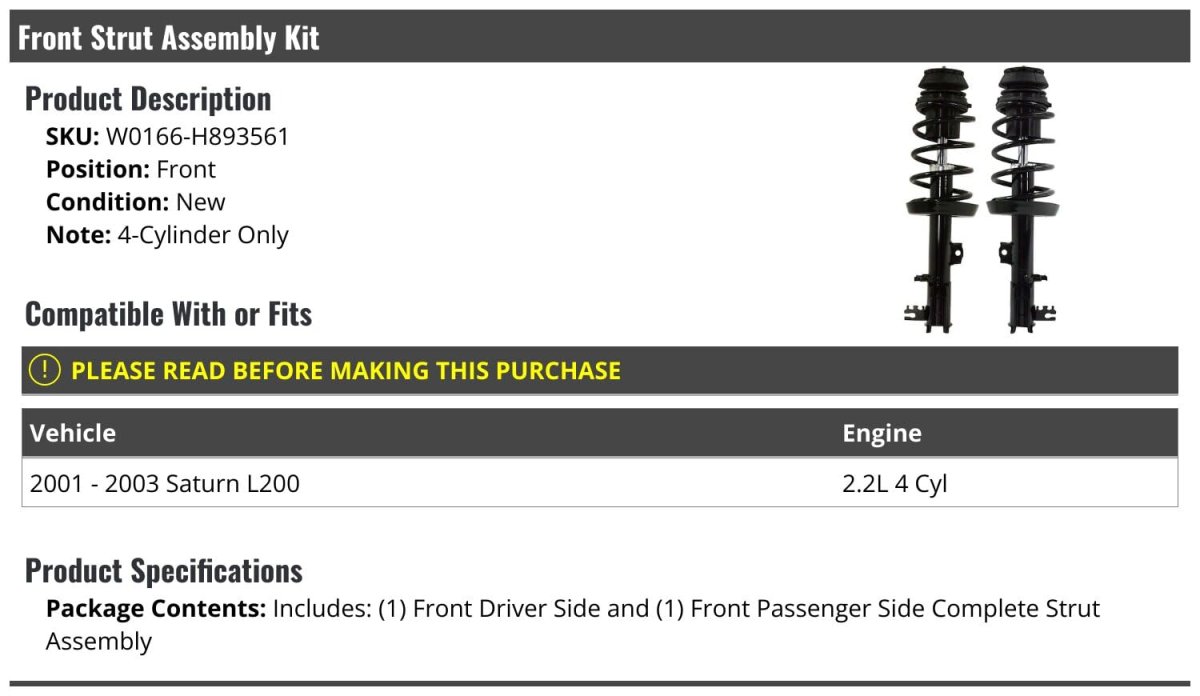Image resolution: width=1200 pixels, height=696 pixels.
Task: Click the Engine column header
Action: coord(882,433)
